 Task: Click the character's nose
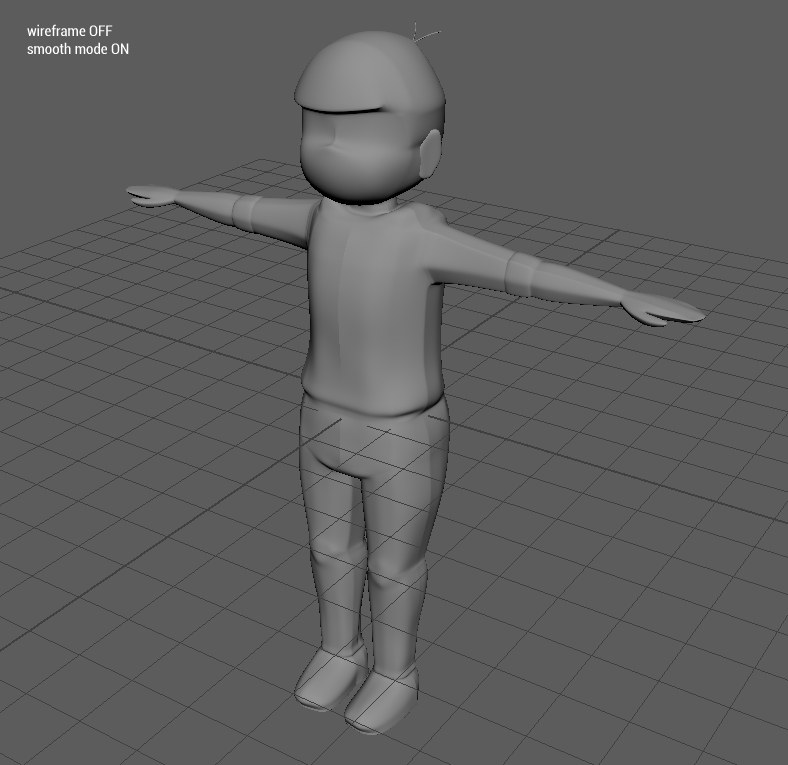(x=327, y=148)
